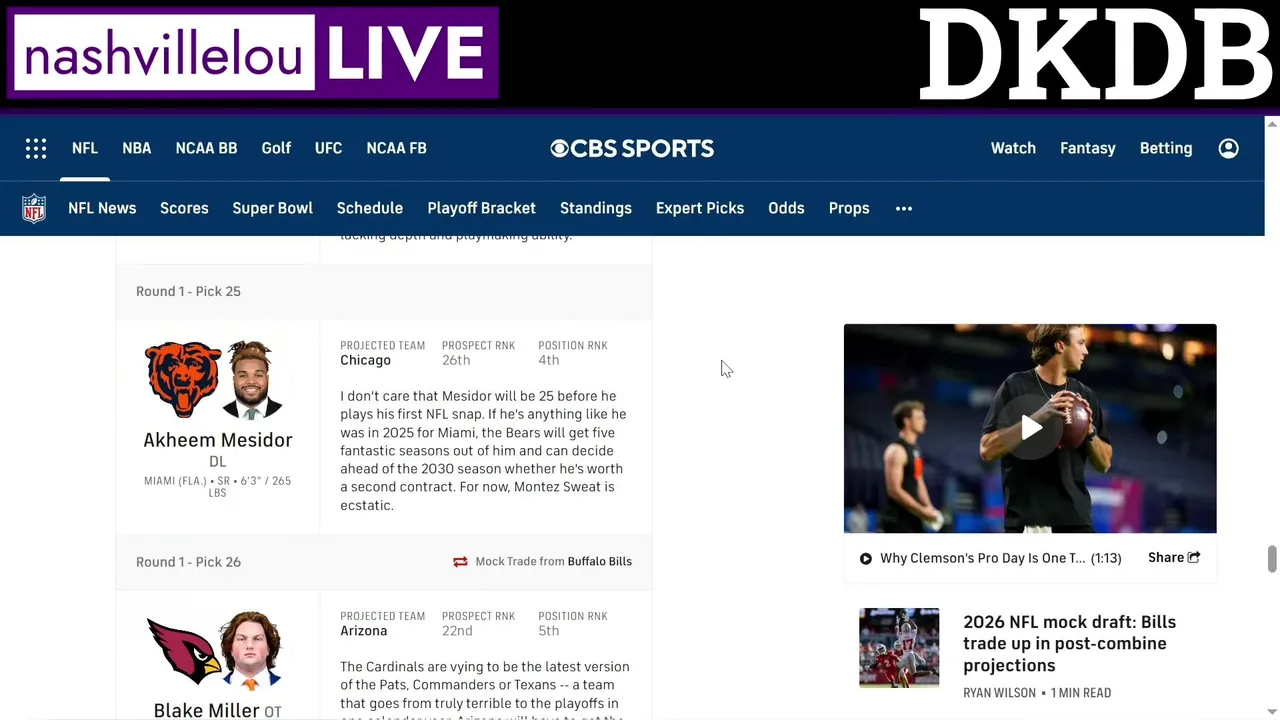The height and width of the screenshot is (720, 1280).
Task: Click the Round 1 - Pick 26 header
Action: [x=188, y=562]
